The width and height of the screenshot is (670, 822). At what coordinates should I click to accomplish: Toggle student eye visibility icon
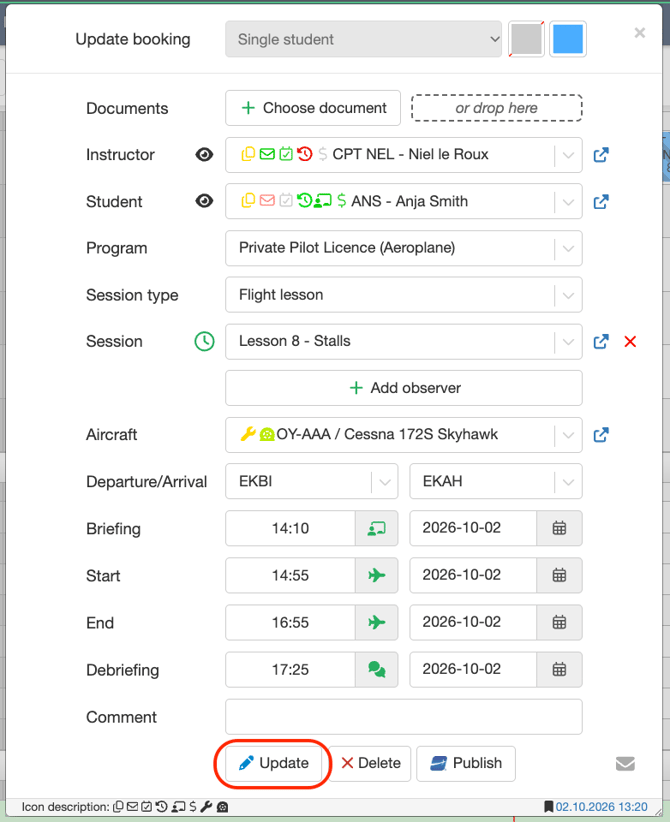[204, 201]
